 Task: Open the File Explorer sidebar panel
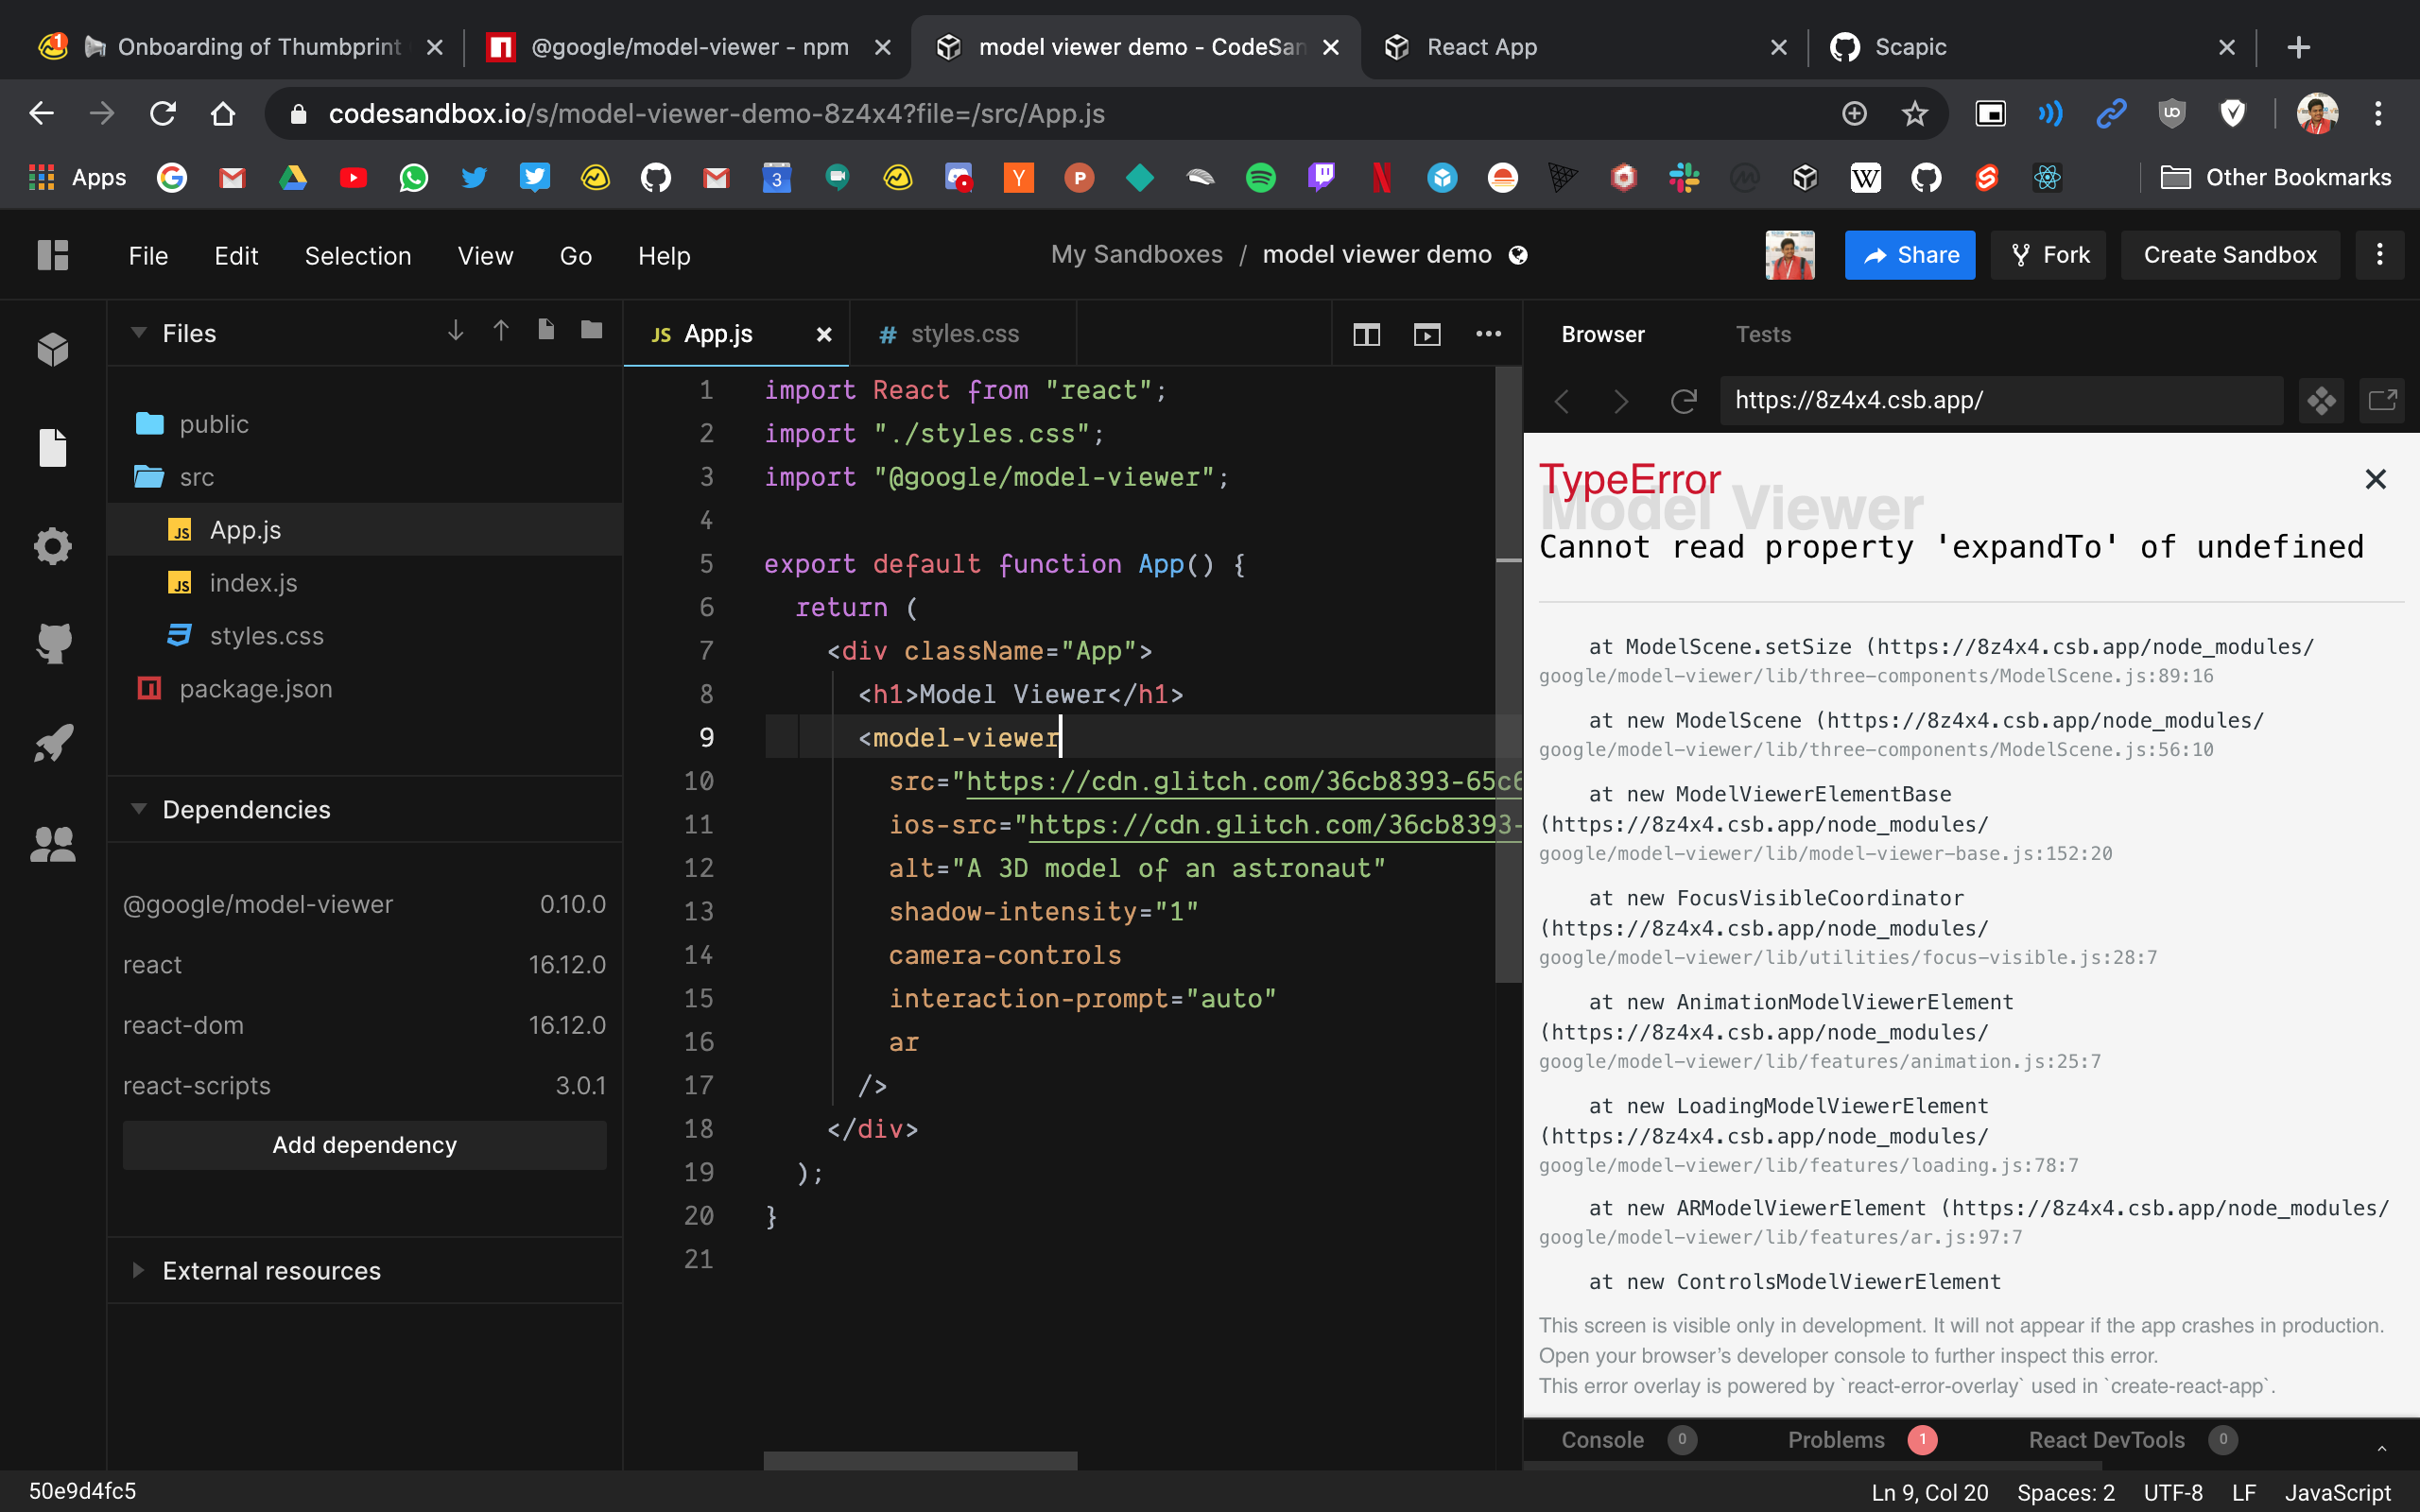(x=52, y=448)
